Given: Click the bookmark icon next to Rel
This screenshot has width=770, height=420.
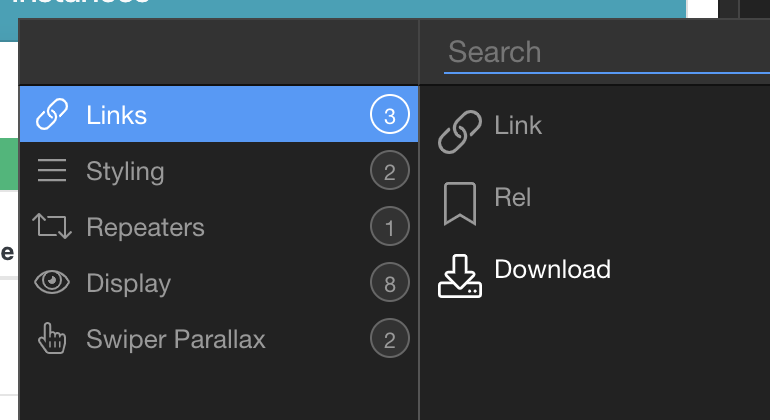Looking at the screenshot, I should pyautogui.click(x=460, y=203).
